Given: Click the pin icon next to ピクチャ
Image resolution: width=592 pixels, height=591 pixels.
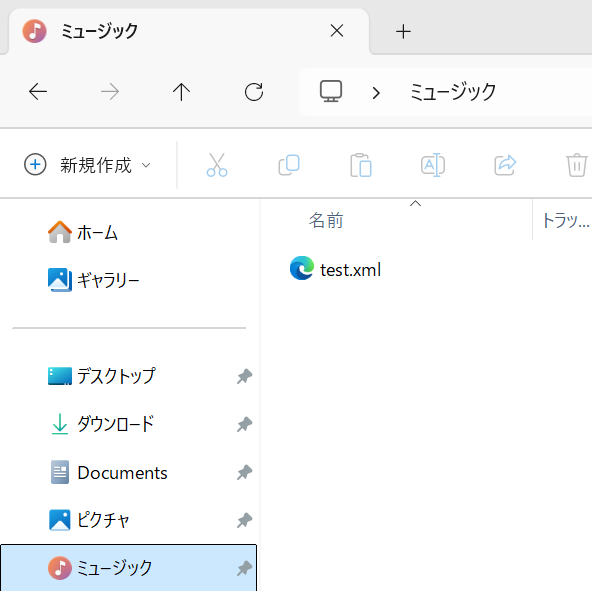Looking at the screenshot, I should coord(244,520).
